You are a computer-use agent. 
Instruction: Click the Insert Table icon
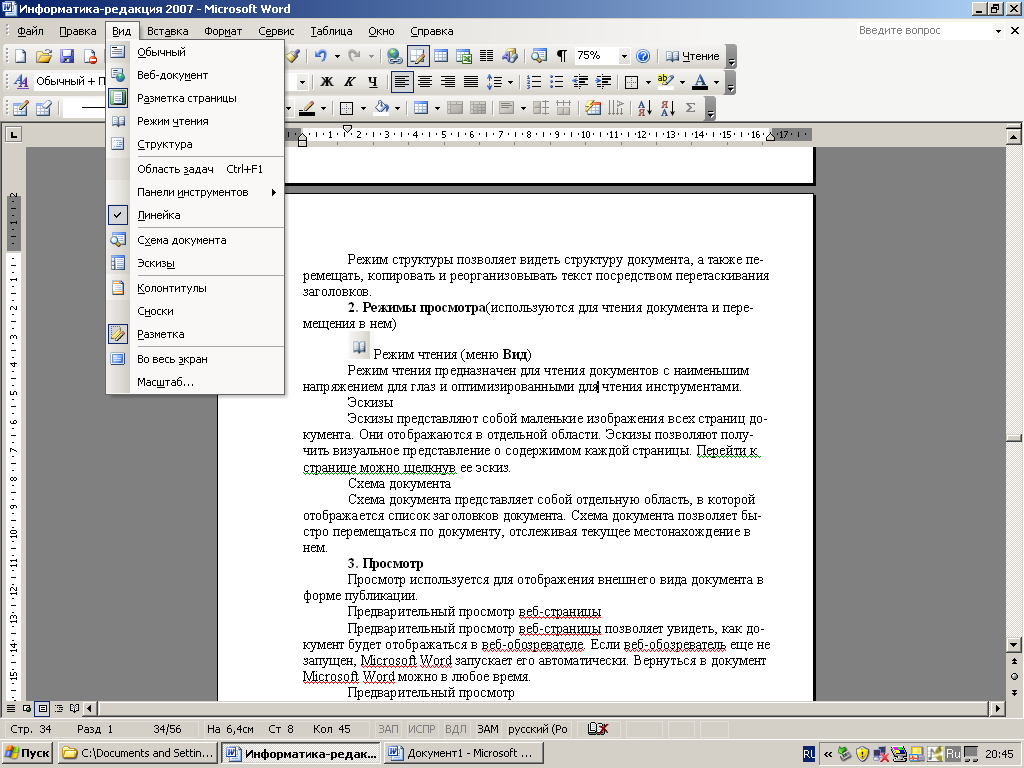click(441, 56)
